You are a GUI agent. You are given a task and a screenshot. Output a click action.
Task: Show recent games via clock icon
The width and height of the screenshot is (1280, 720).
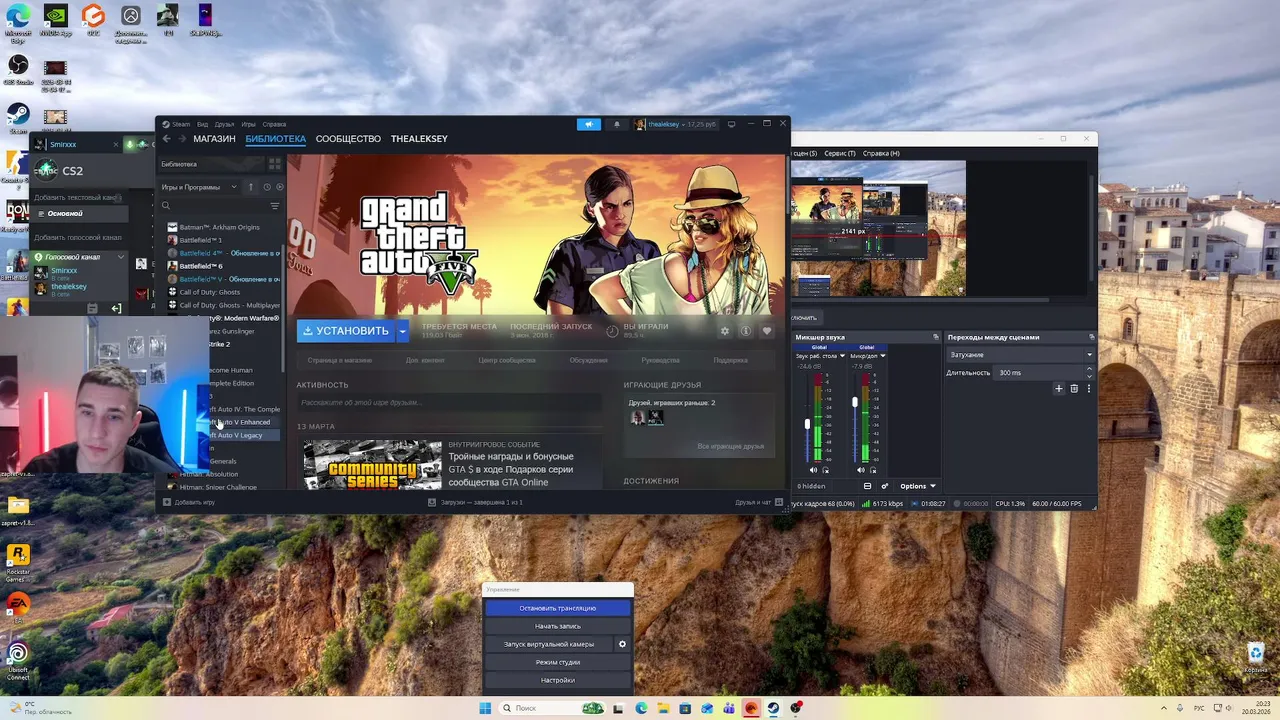point(266,187)
